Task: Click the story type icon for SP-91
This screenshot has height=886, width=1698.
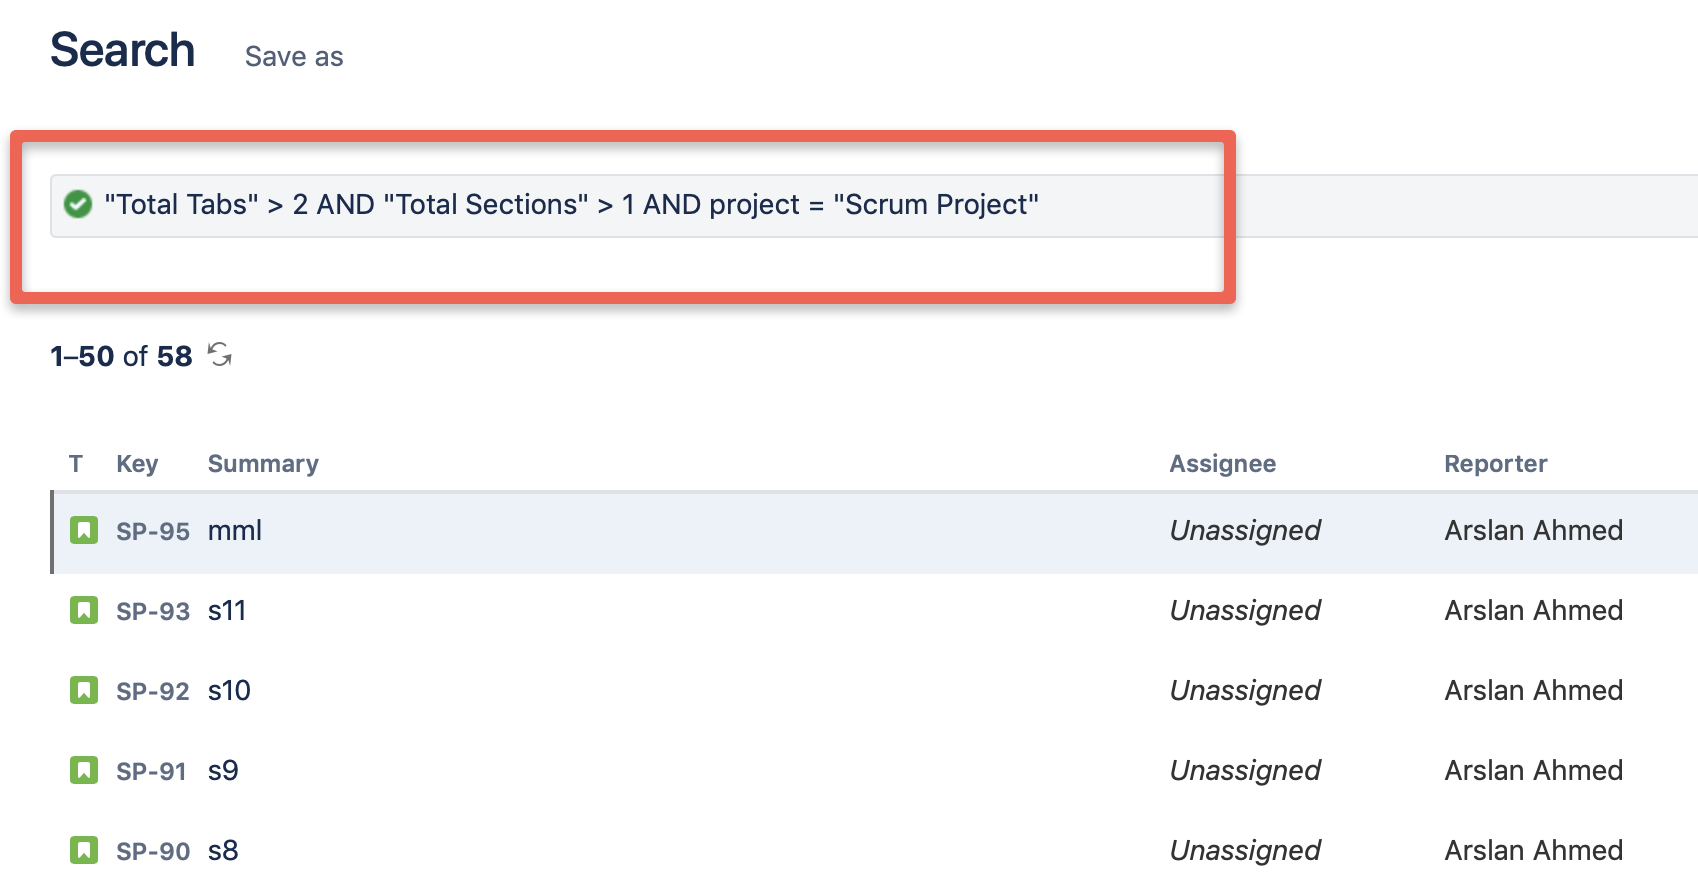Action: (84, 770)
